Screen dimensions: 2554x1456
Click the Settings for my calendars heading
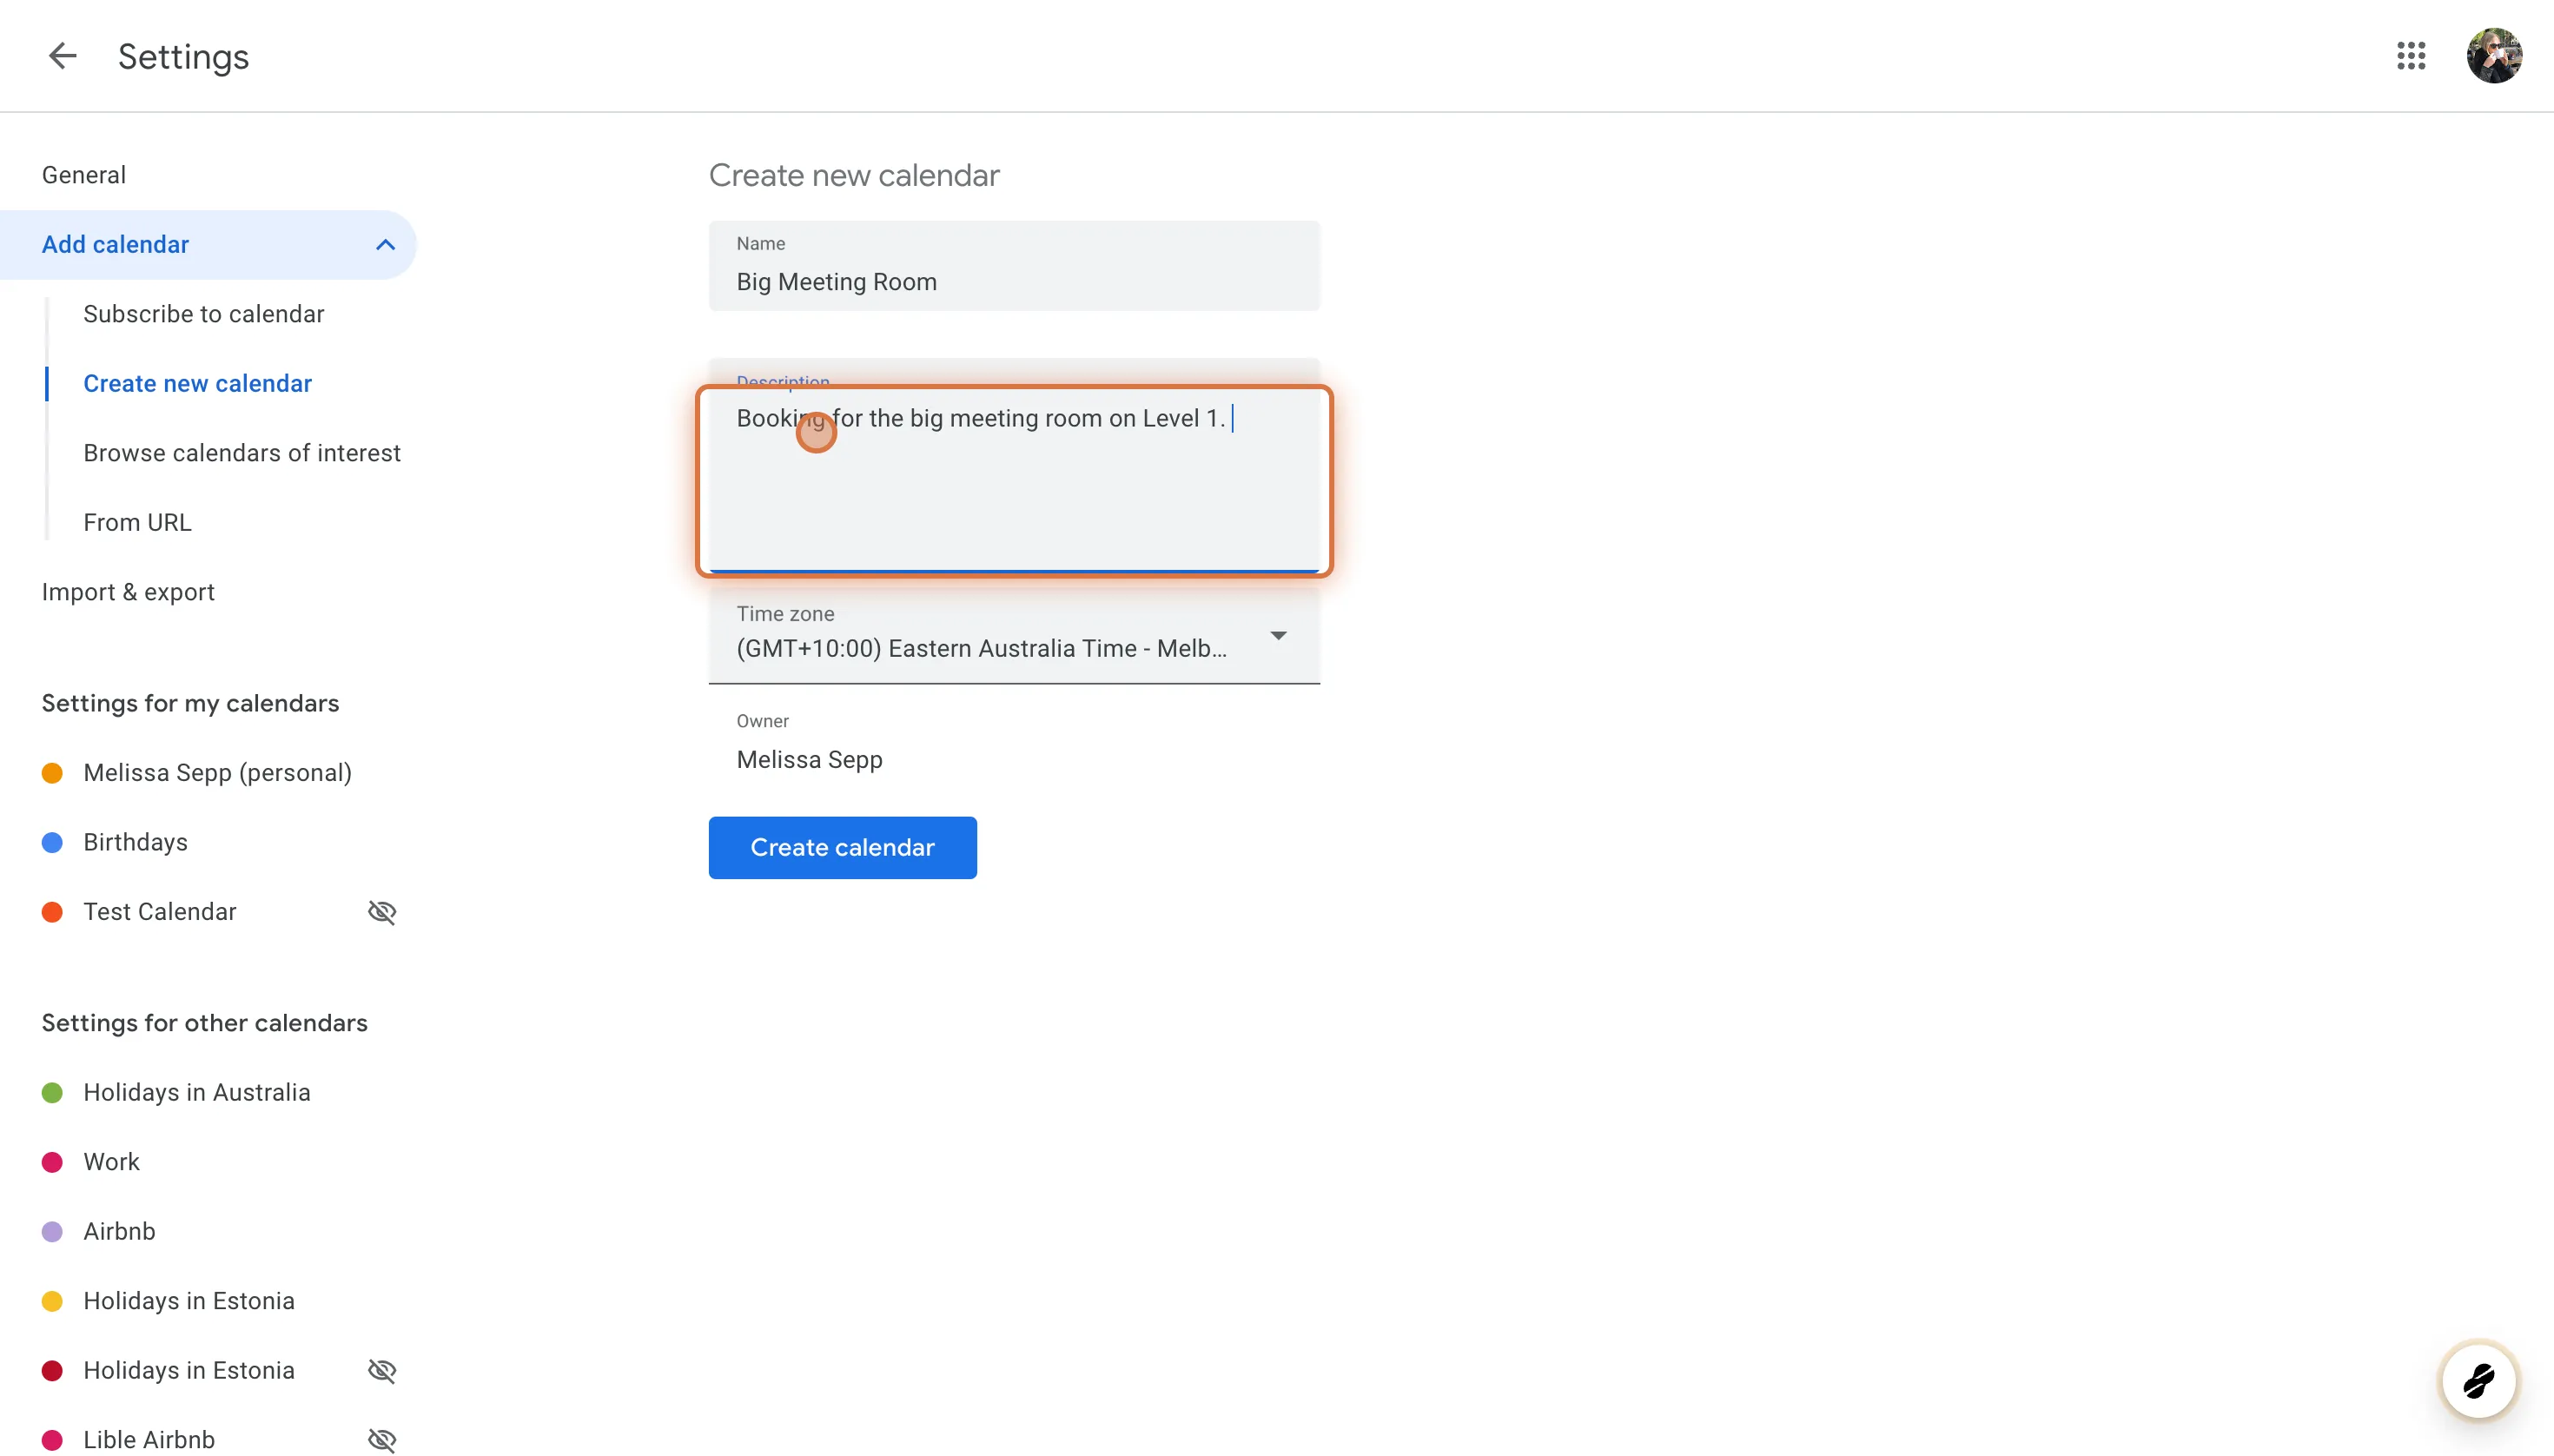point(190,703)
